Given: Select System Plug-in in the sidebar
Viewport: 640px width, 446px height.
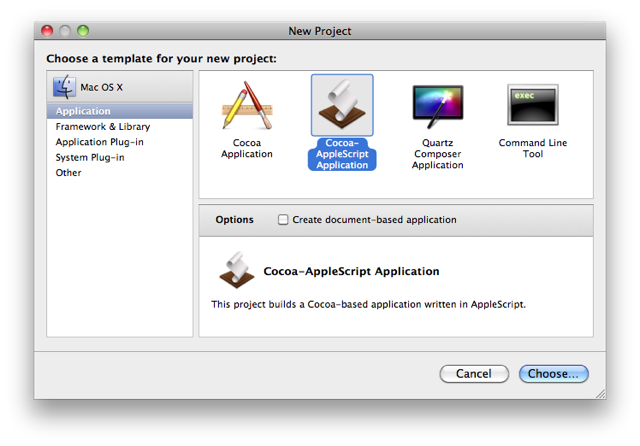Looking at the screenshot, I should (92, 157).
